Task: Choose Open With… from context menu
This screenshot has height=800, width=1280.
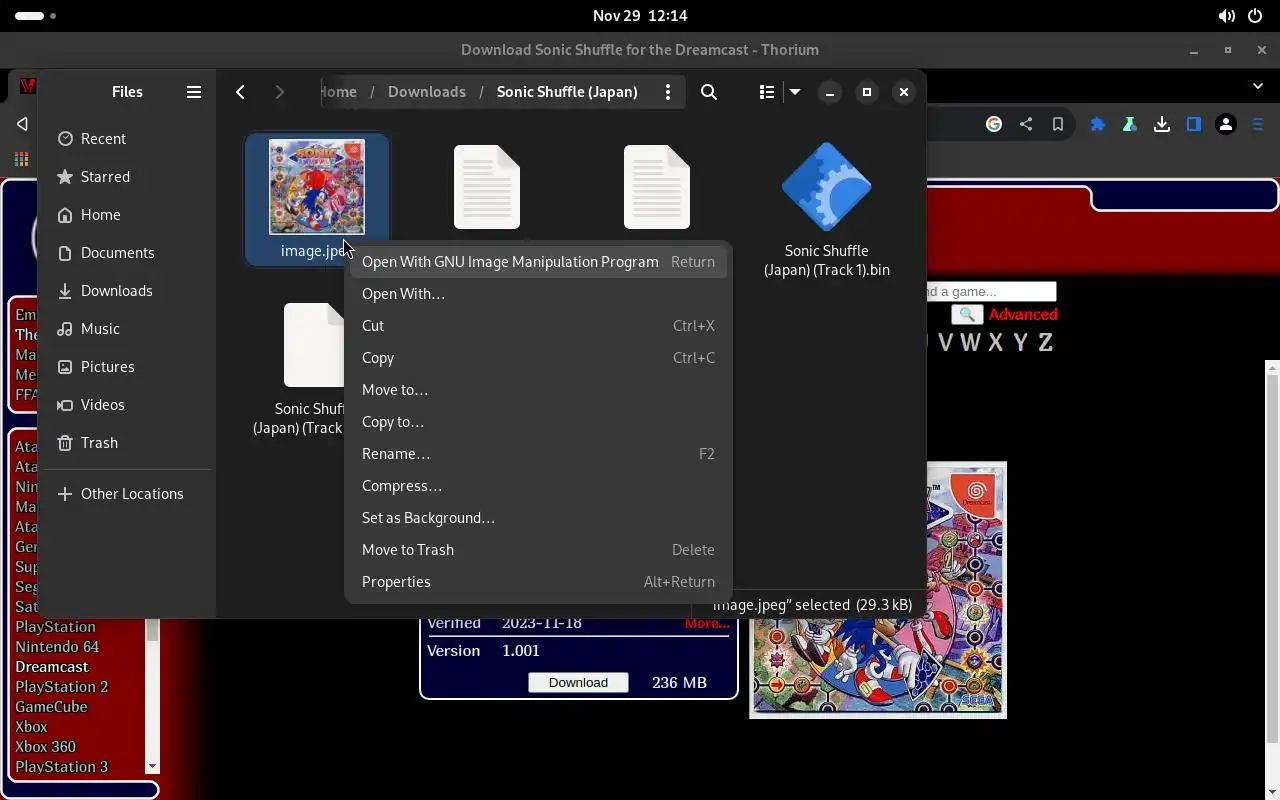Action: pos(538,294)
